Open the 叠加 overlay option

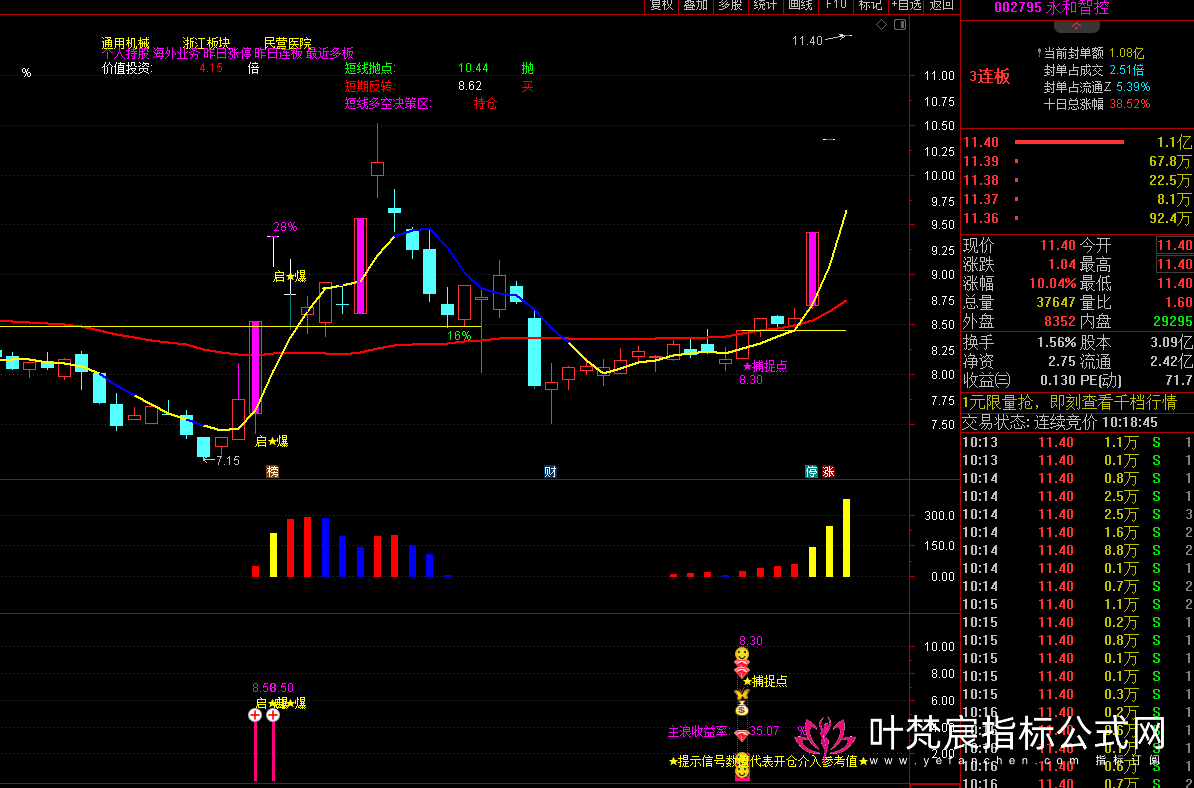[x=695, y=5]
